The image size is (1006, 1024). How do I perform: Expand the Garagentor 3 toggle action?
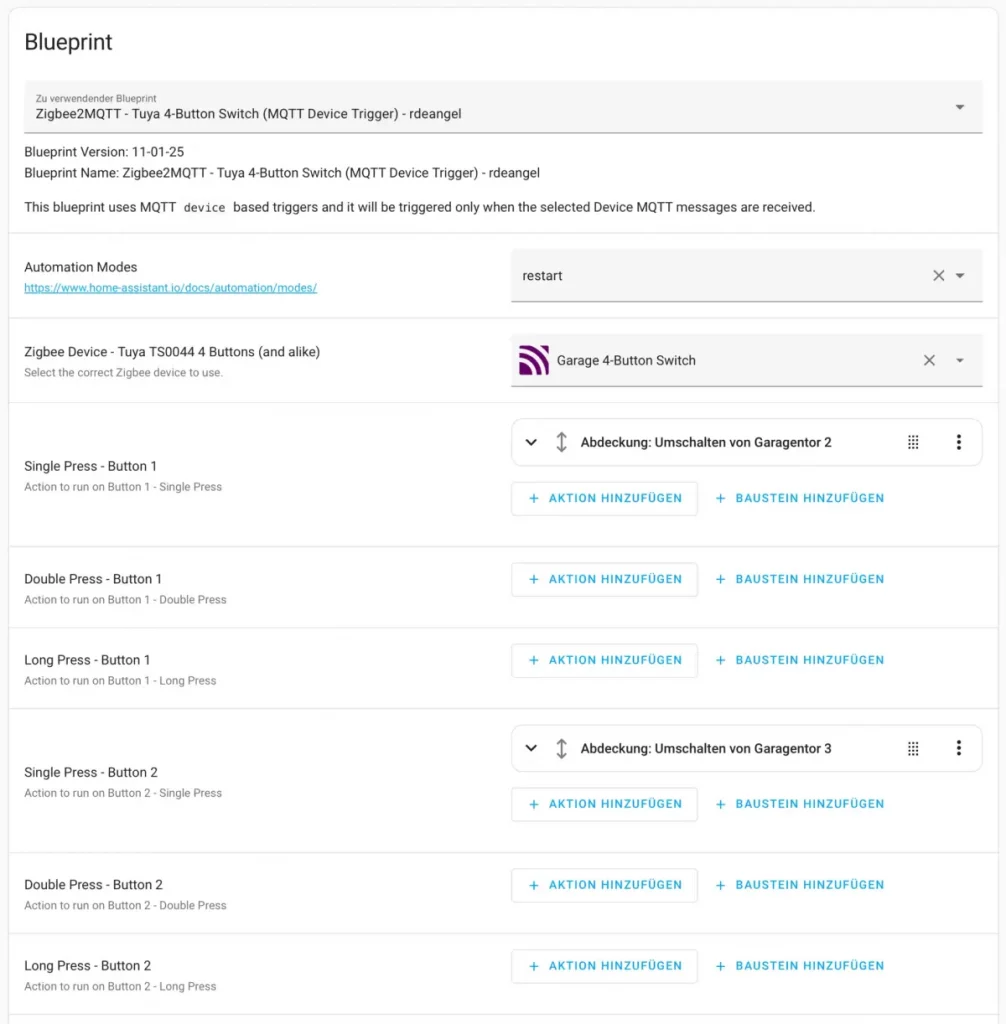[531, 748]
